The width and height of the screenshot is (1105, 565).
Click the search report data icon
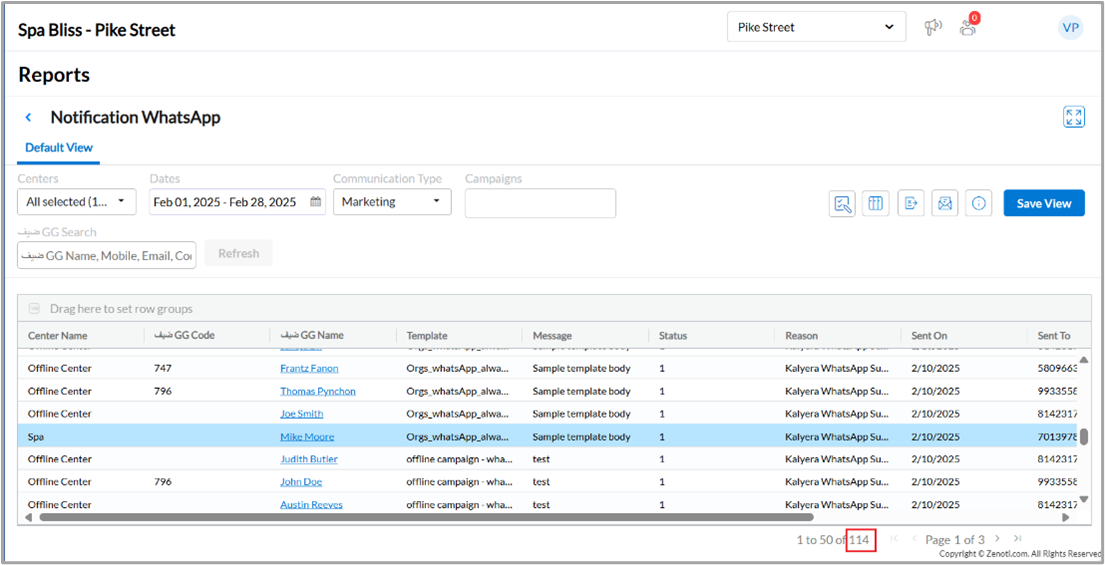pos(843,203)
